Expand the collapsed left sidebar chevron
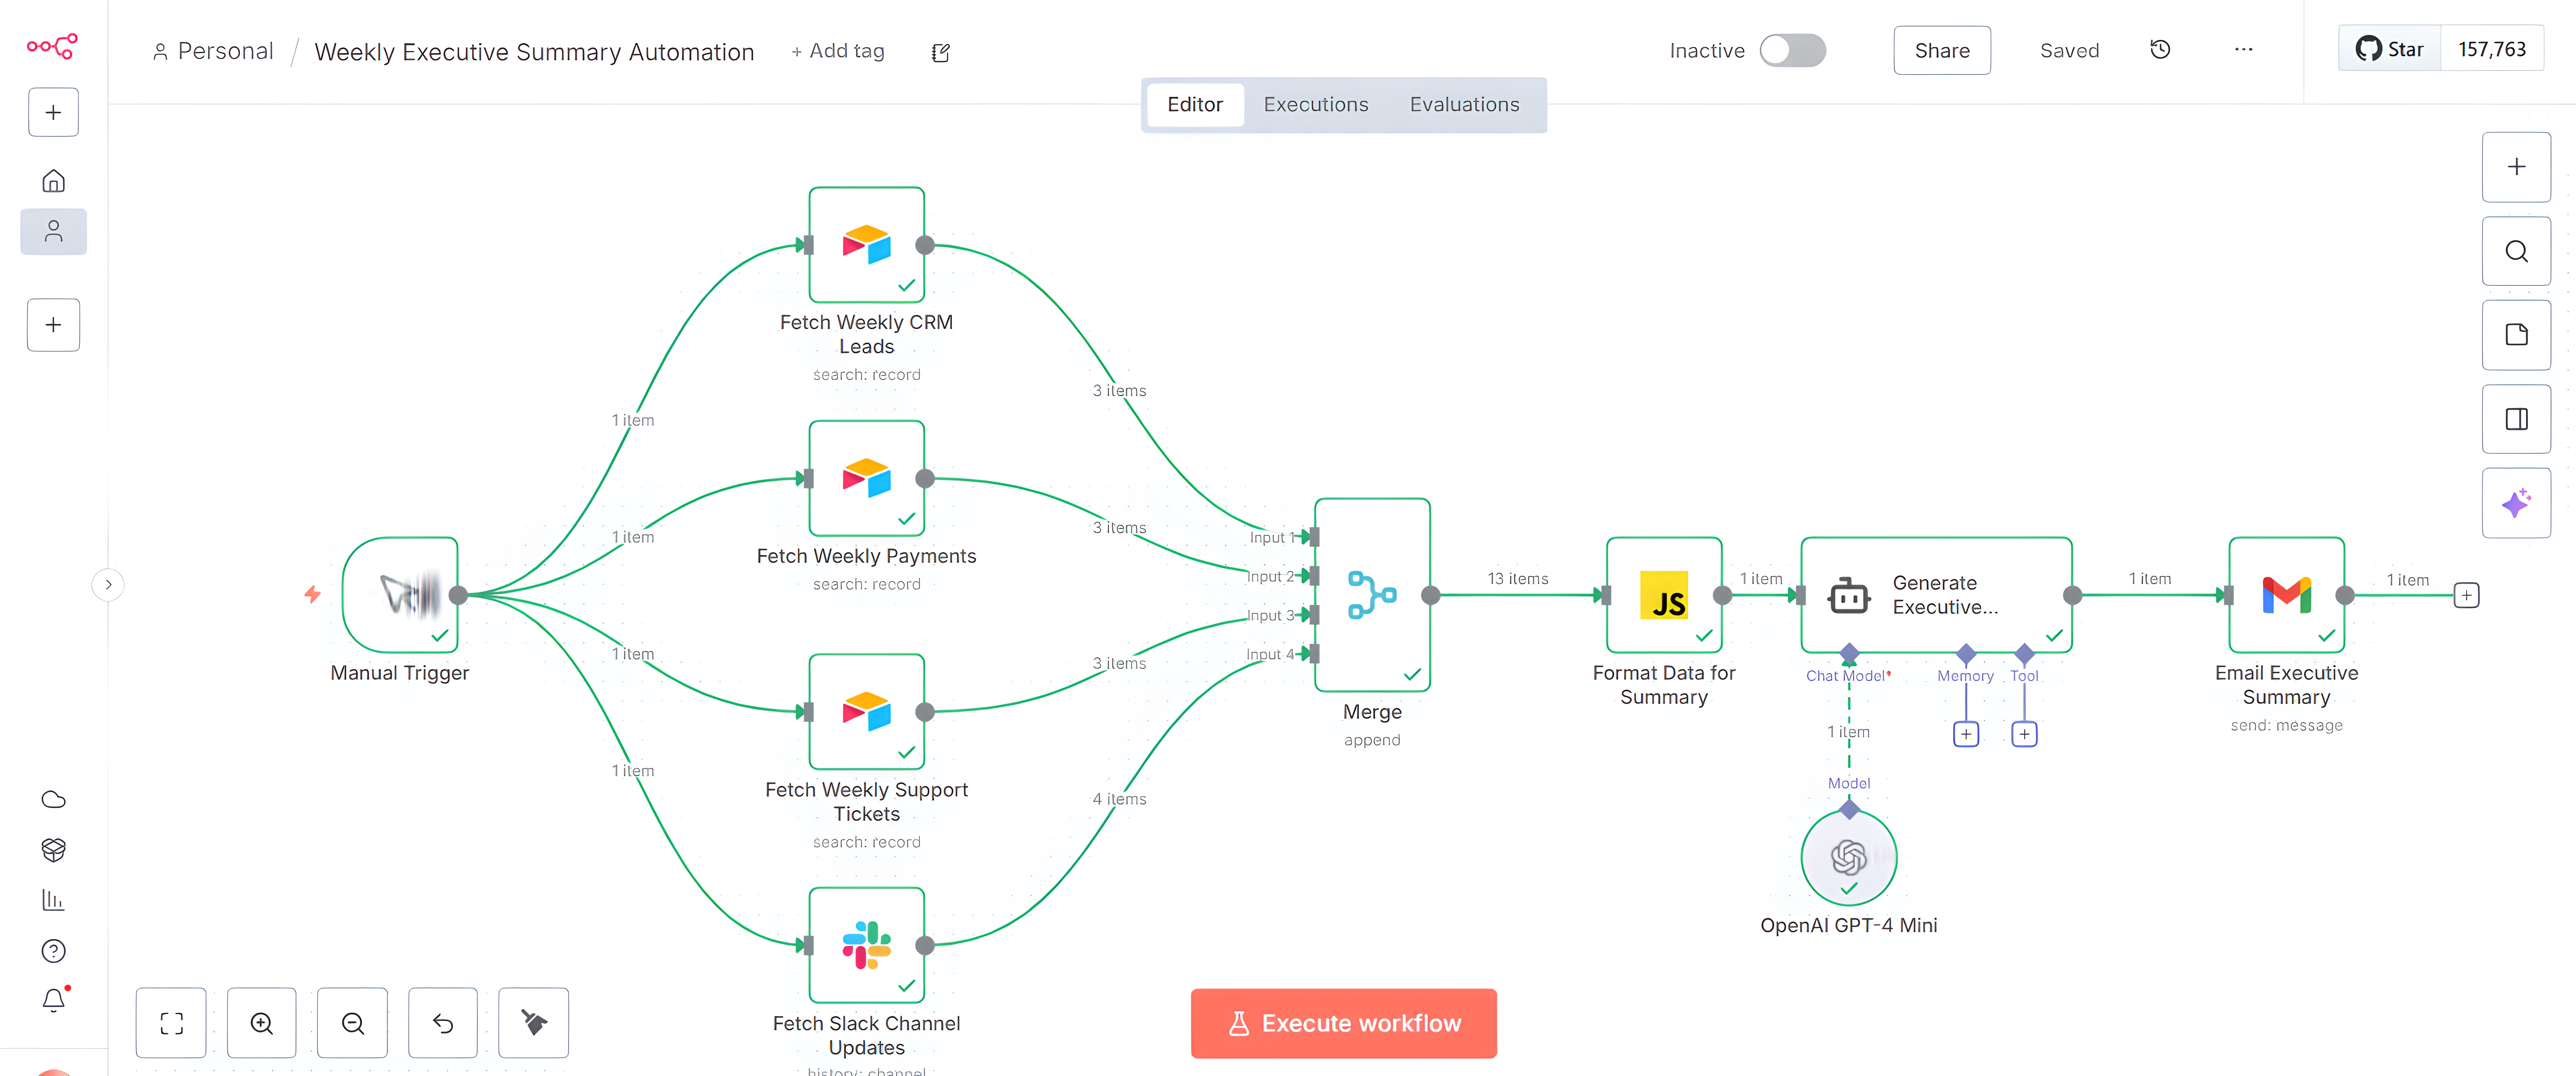The image size is (2576, 1076). 108,585
